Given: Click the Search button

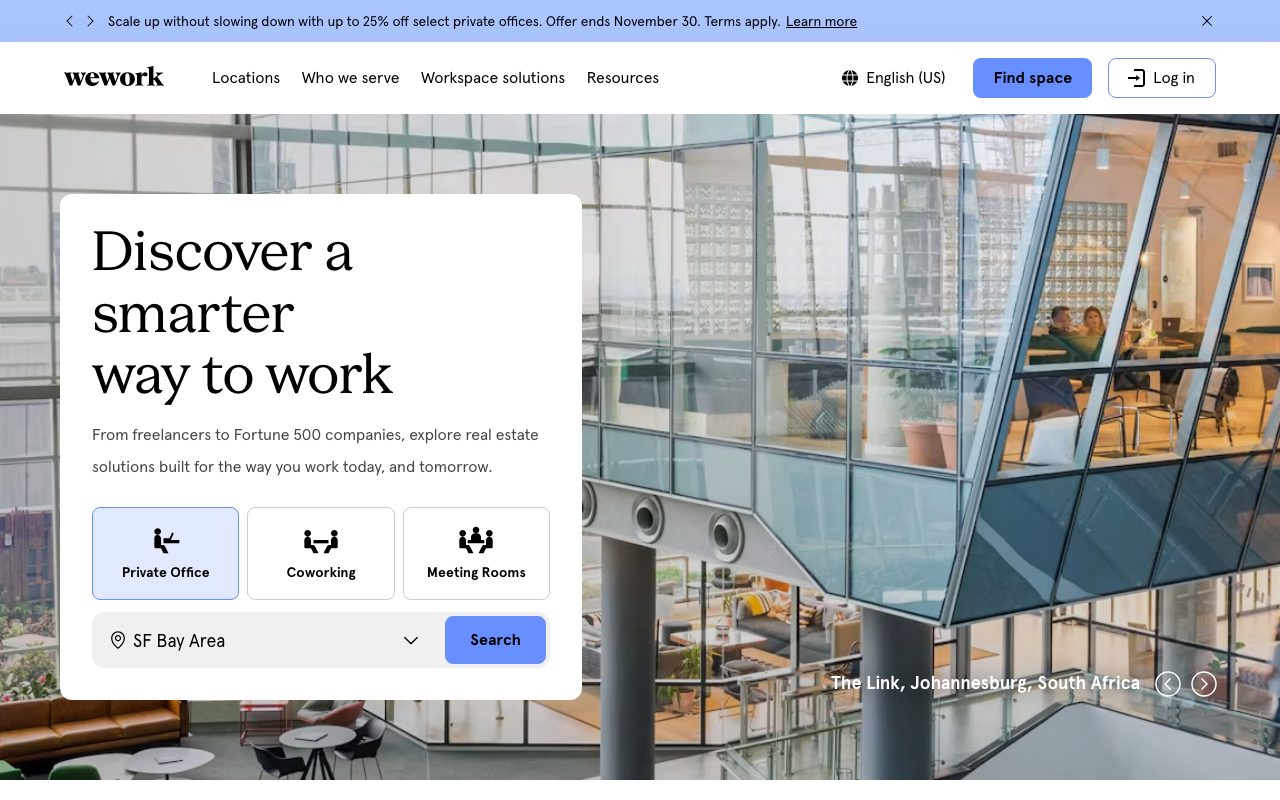Looking at the screenshot, I should click(495, 640).
